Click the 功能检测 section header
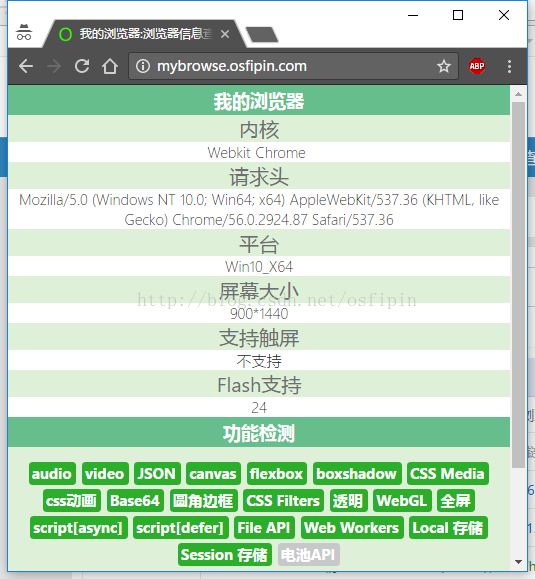 tap(259, 433)
